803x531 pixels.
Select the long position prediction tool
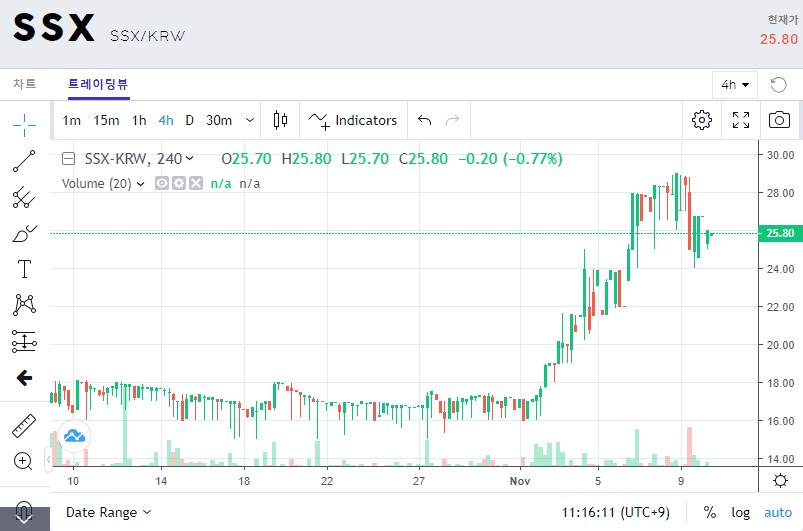coord(24,341)
